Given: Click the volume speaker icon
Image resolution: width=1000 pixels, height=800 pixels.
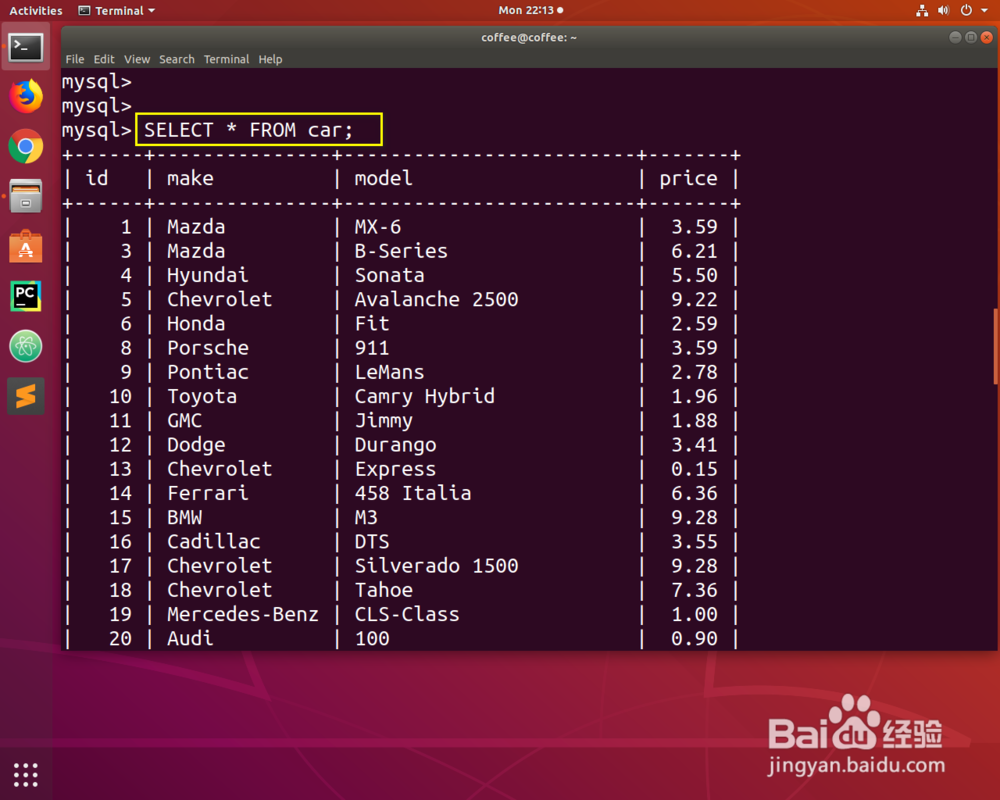Looking at the screenshot, I should point(943,10).
